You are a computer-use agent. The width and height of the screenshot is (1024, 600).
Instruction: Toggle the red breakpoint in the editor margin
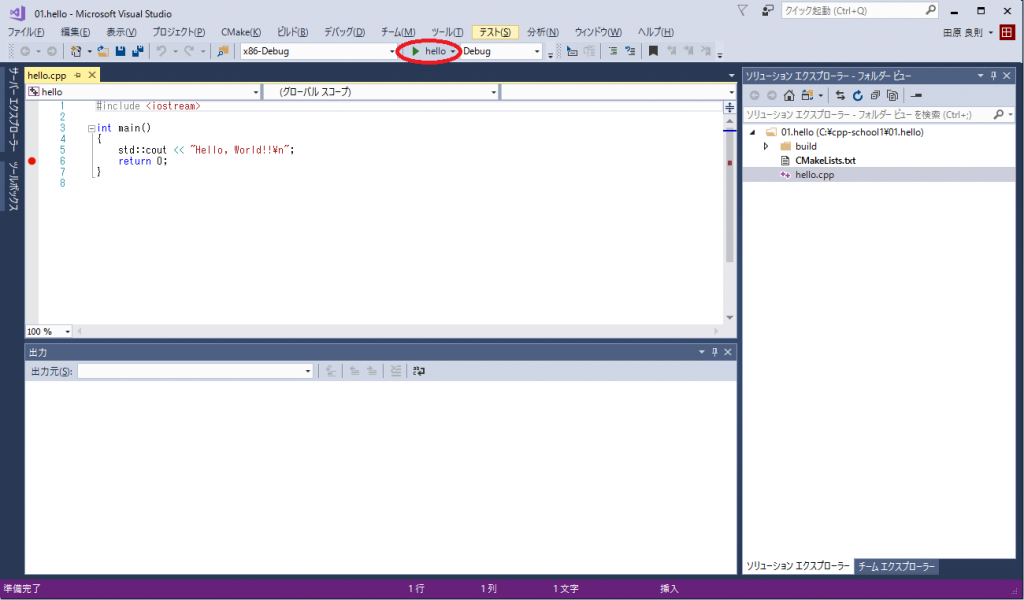[31, 160]
